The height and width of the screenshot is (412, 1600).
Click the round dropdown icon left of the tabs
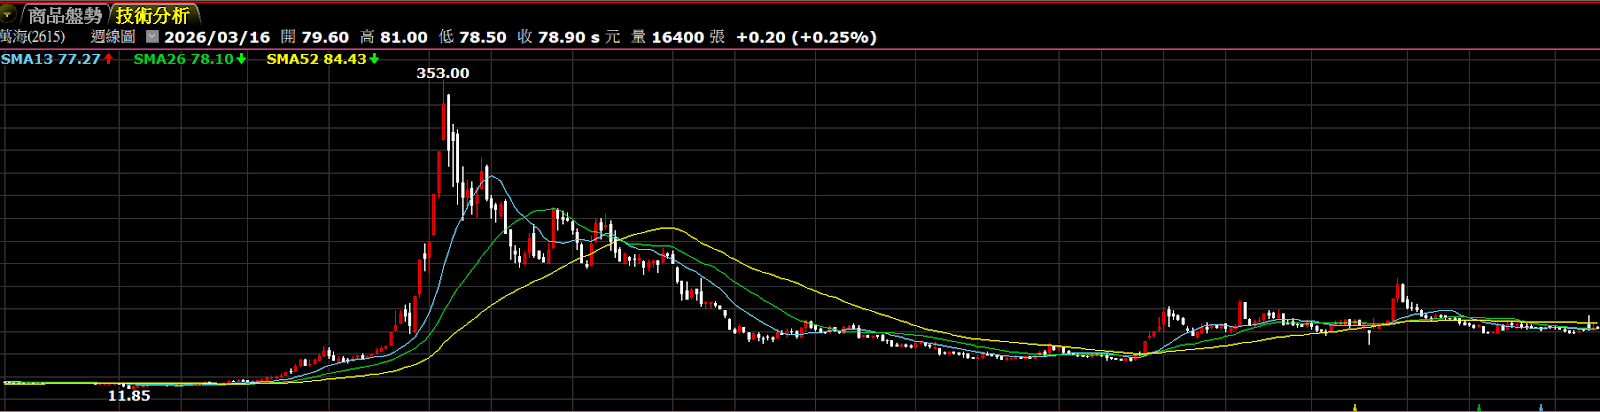[x=8, y=15]
